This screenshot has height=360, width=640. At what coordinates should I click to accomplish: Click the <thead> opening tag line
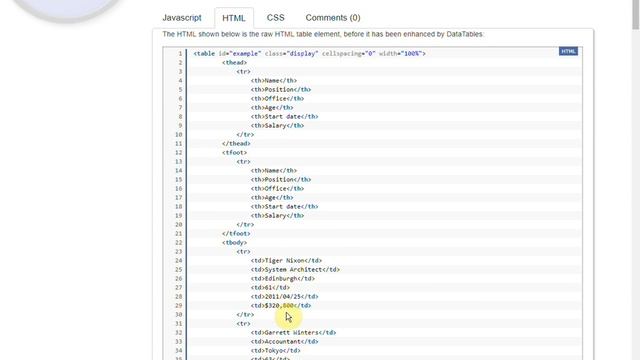(234, 62)
